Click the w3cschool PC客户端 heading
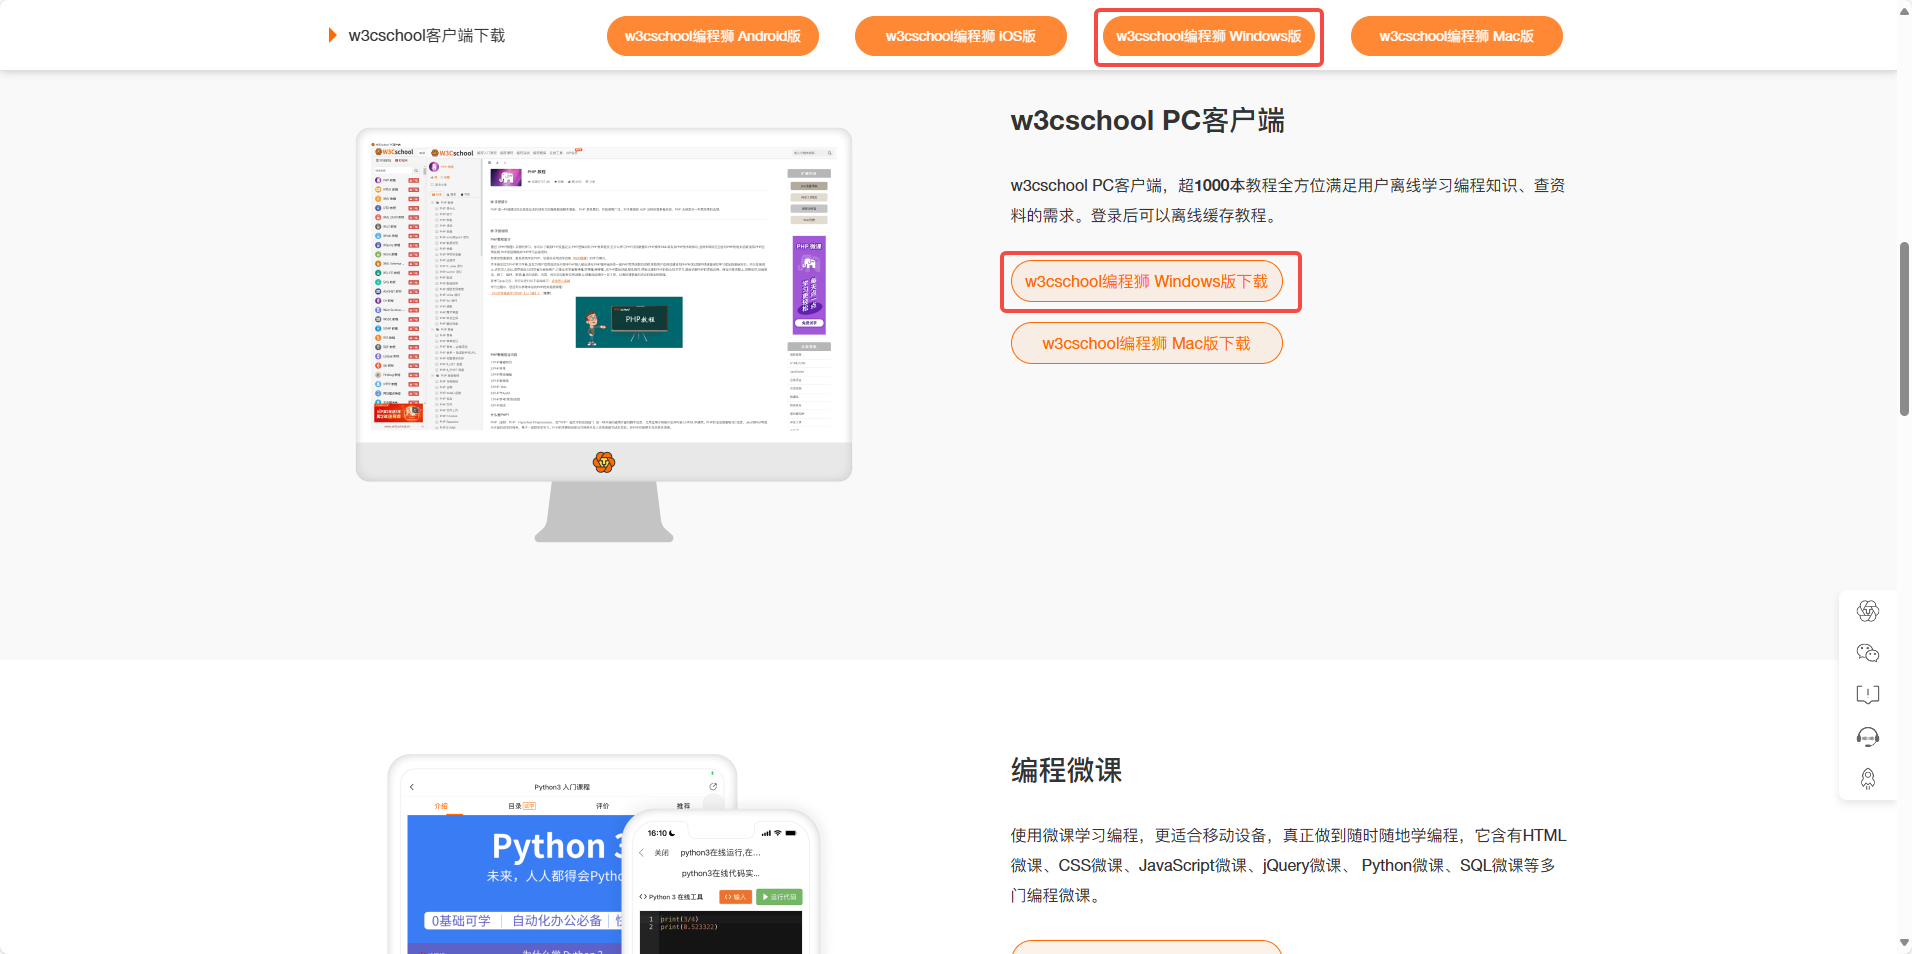This screenshot has width=1912, height=954. (x=1147, y=121)
